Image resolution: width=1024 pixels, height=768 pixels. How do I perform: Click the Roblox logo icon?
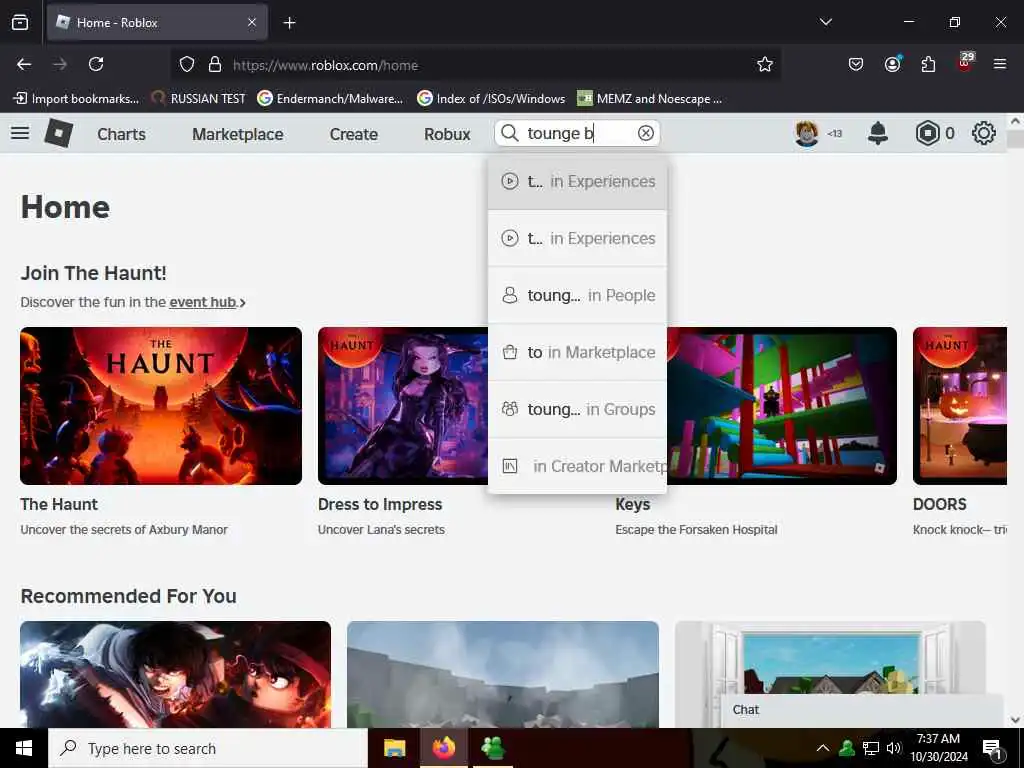click(59, 133)
